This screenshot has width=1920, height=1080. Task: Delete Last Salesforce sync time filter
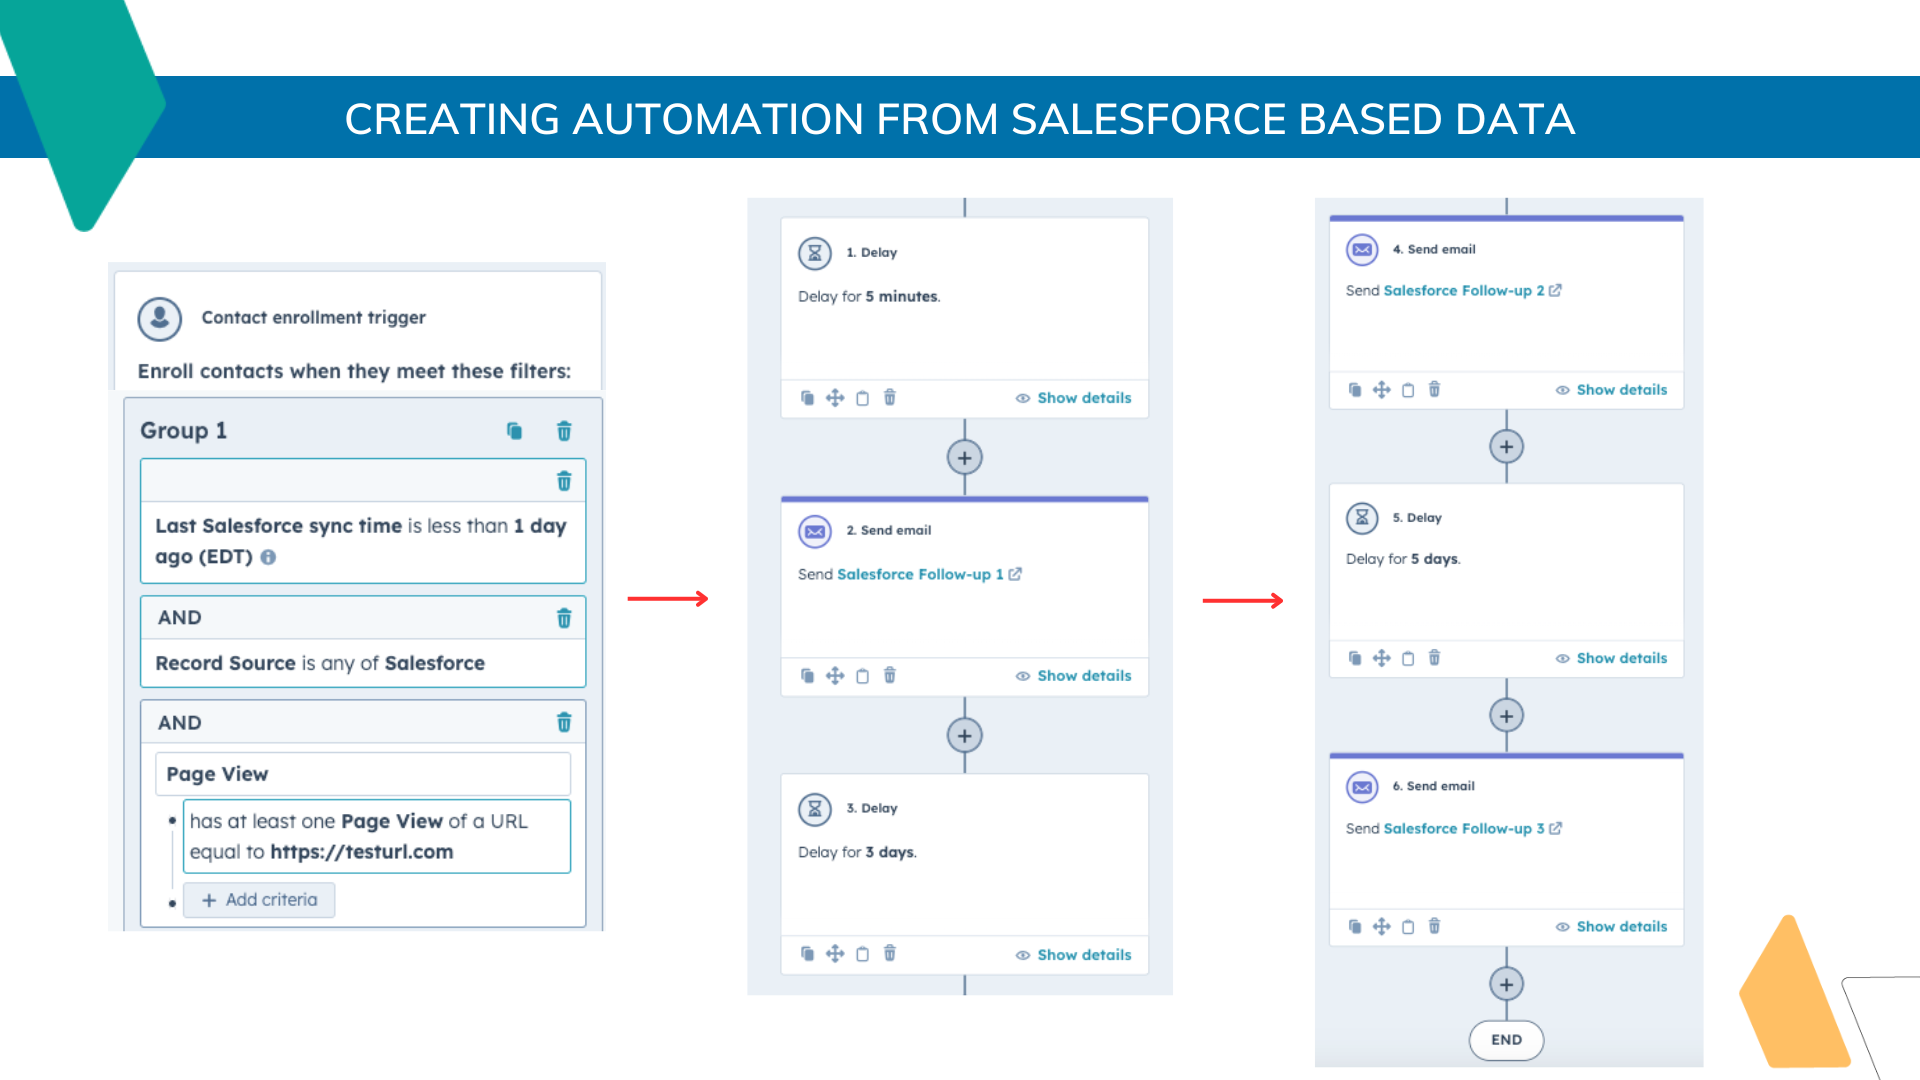(564, 481)
